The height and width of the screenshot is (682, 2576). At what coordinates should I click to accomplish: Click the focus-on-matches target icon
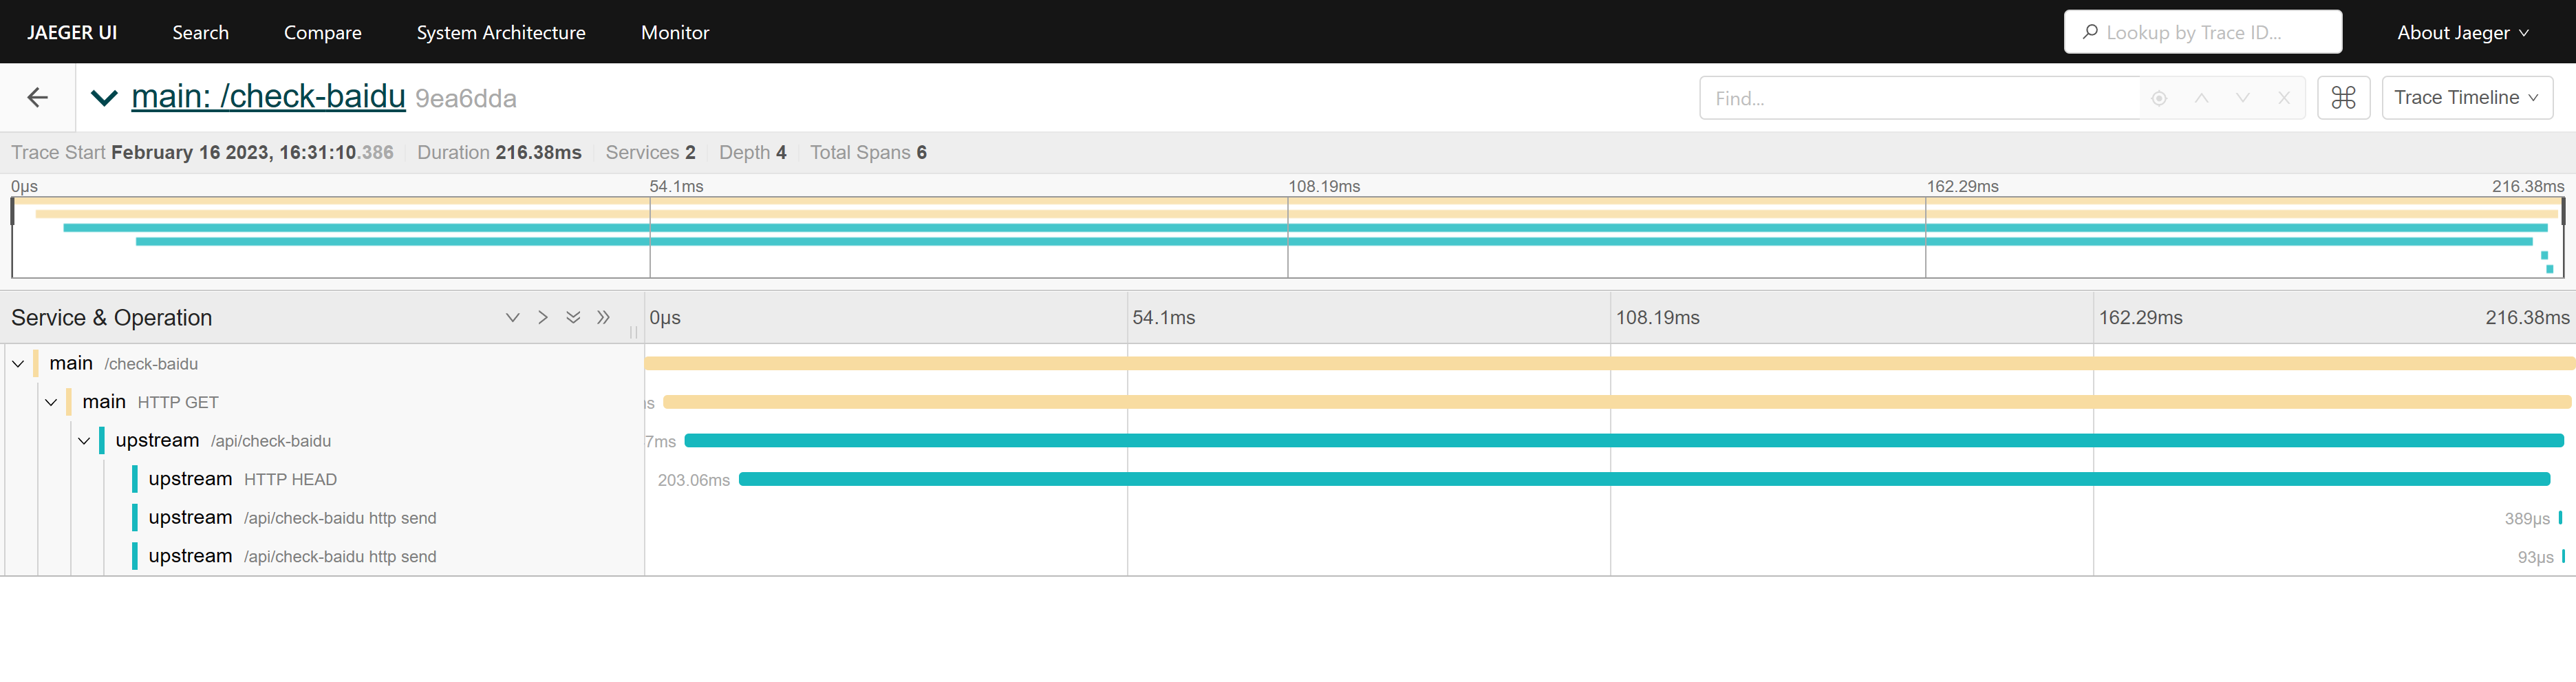2159,98
